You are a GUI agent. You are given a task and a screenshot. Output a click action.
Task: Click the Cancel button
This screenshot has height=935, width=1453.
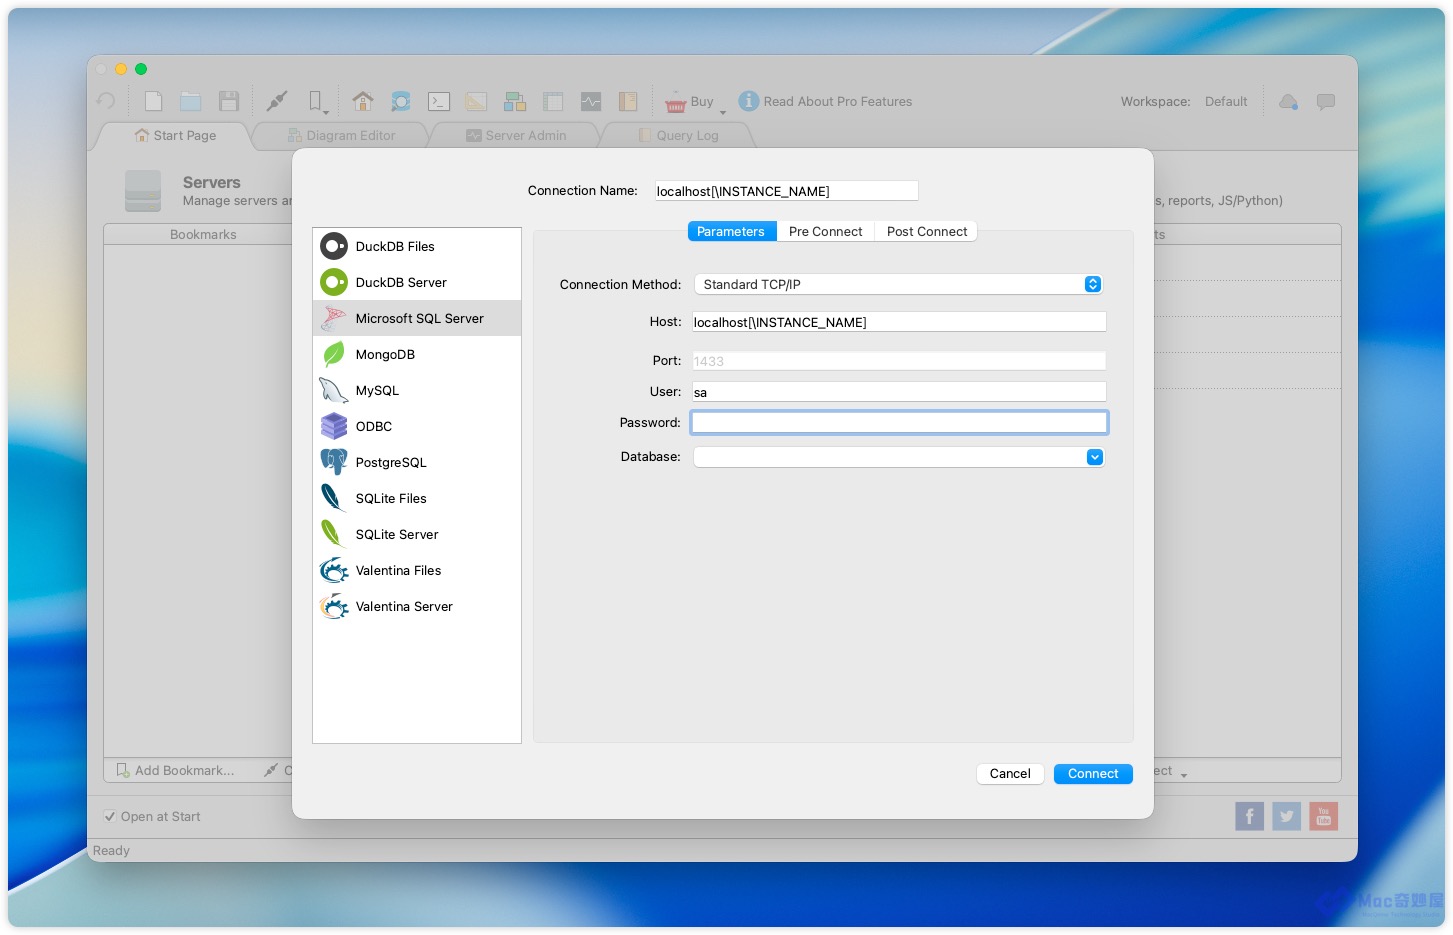pyautogui.click(x=1010, y=774)
